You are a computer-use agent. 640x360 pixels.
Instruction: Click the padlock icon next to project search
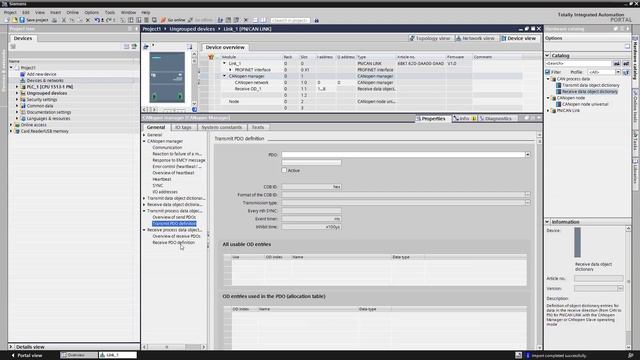pyautogui.click(x=316, y=20)
